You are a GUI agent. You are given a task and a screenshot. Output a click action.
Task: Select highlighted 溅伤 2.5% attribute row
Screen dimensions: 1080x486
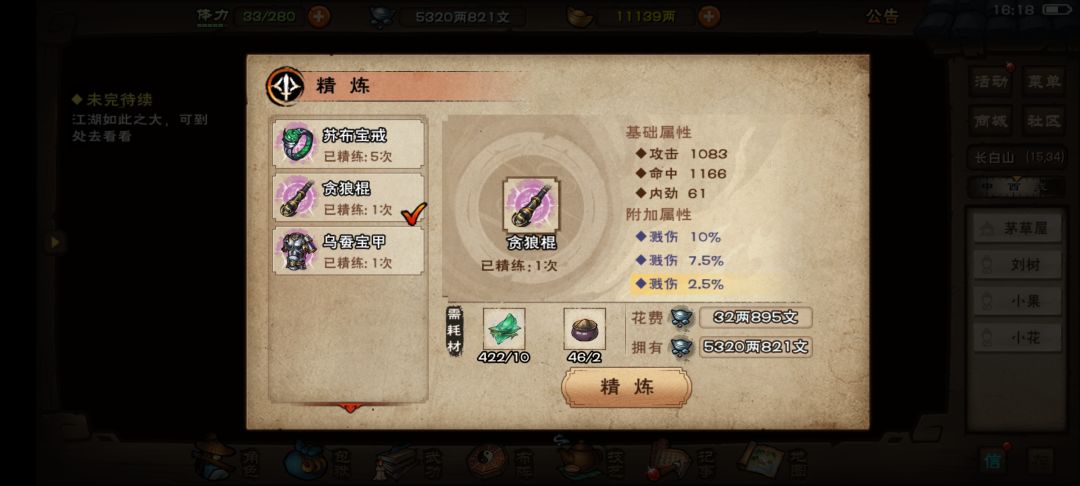[x=706, y=284]
